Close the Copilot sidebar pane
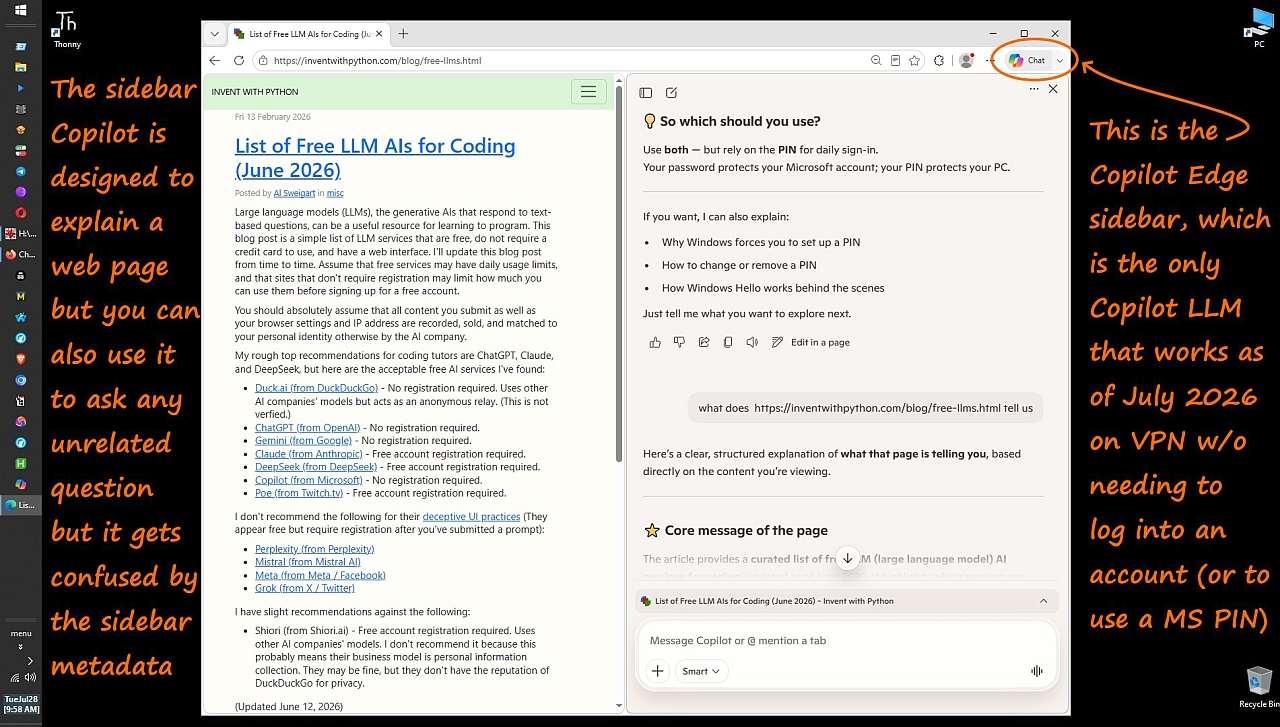This screenshot has height=727, width=1280. click(1053, 89)
